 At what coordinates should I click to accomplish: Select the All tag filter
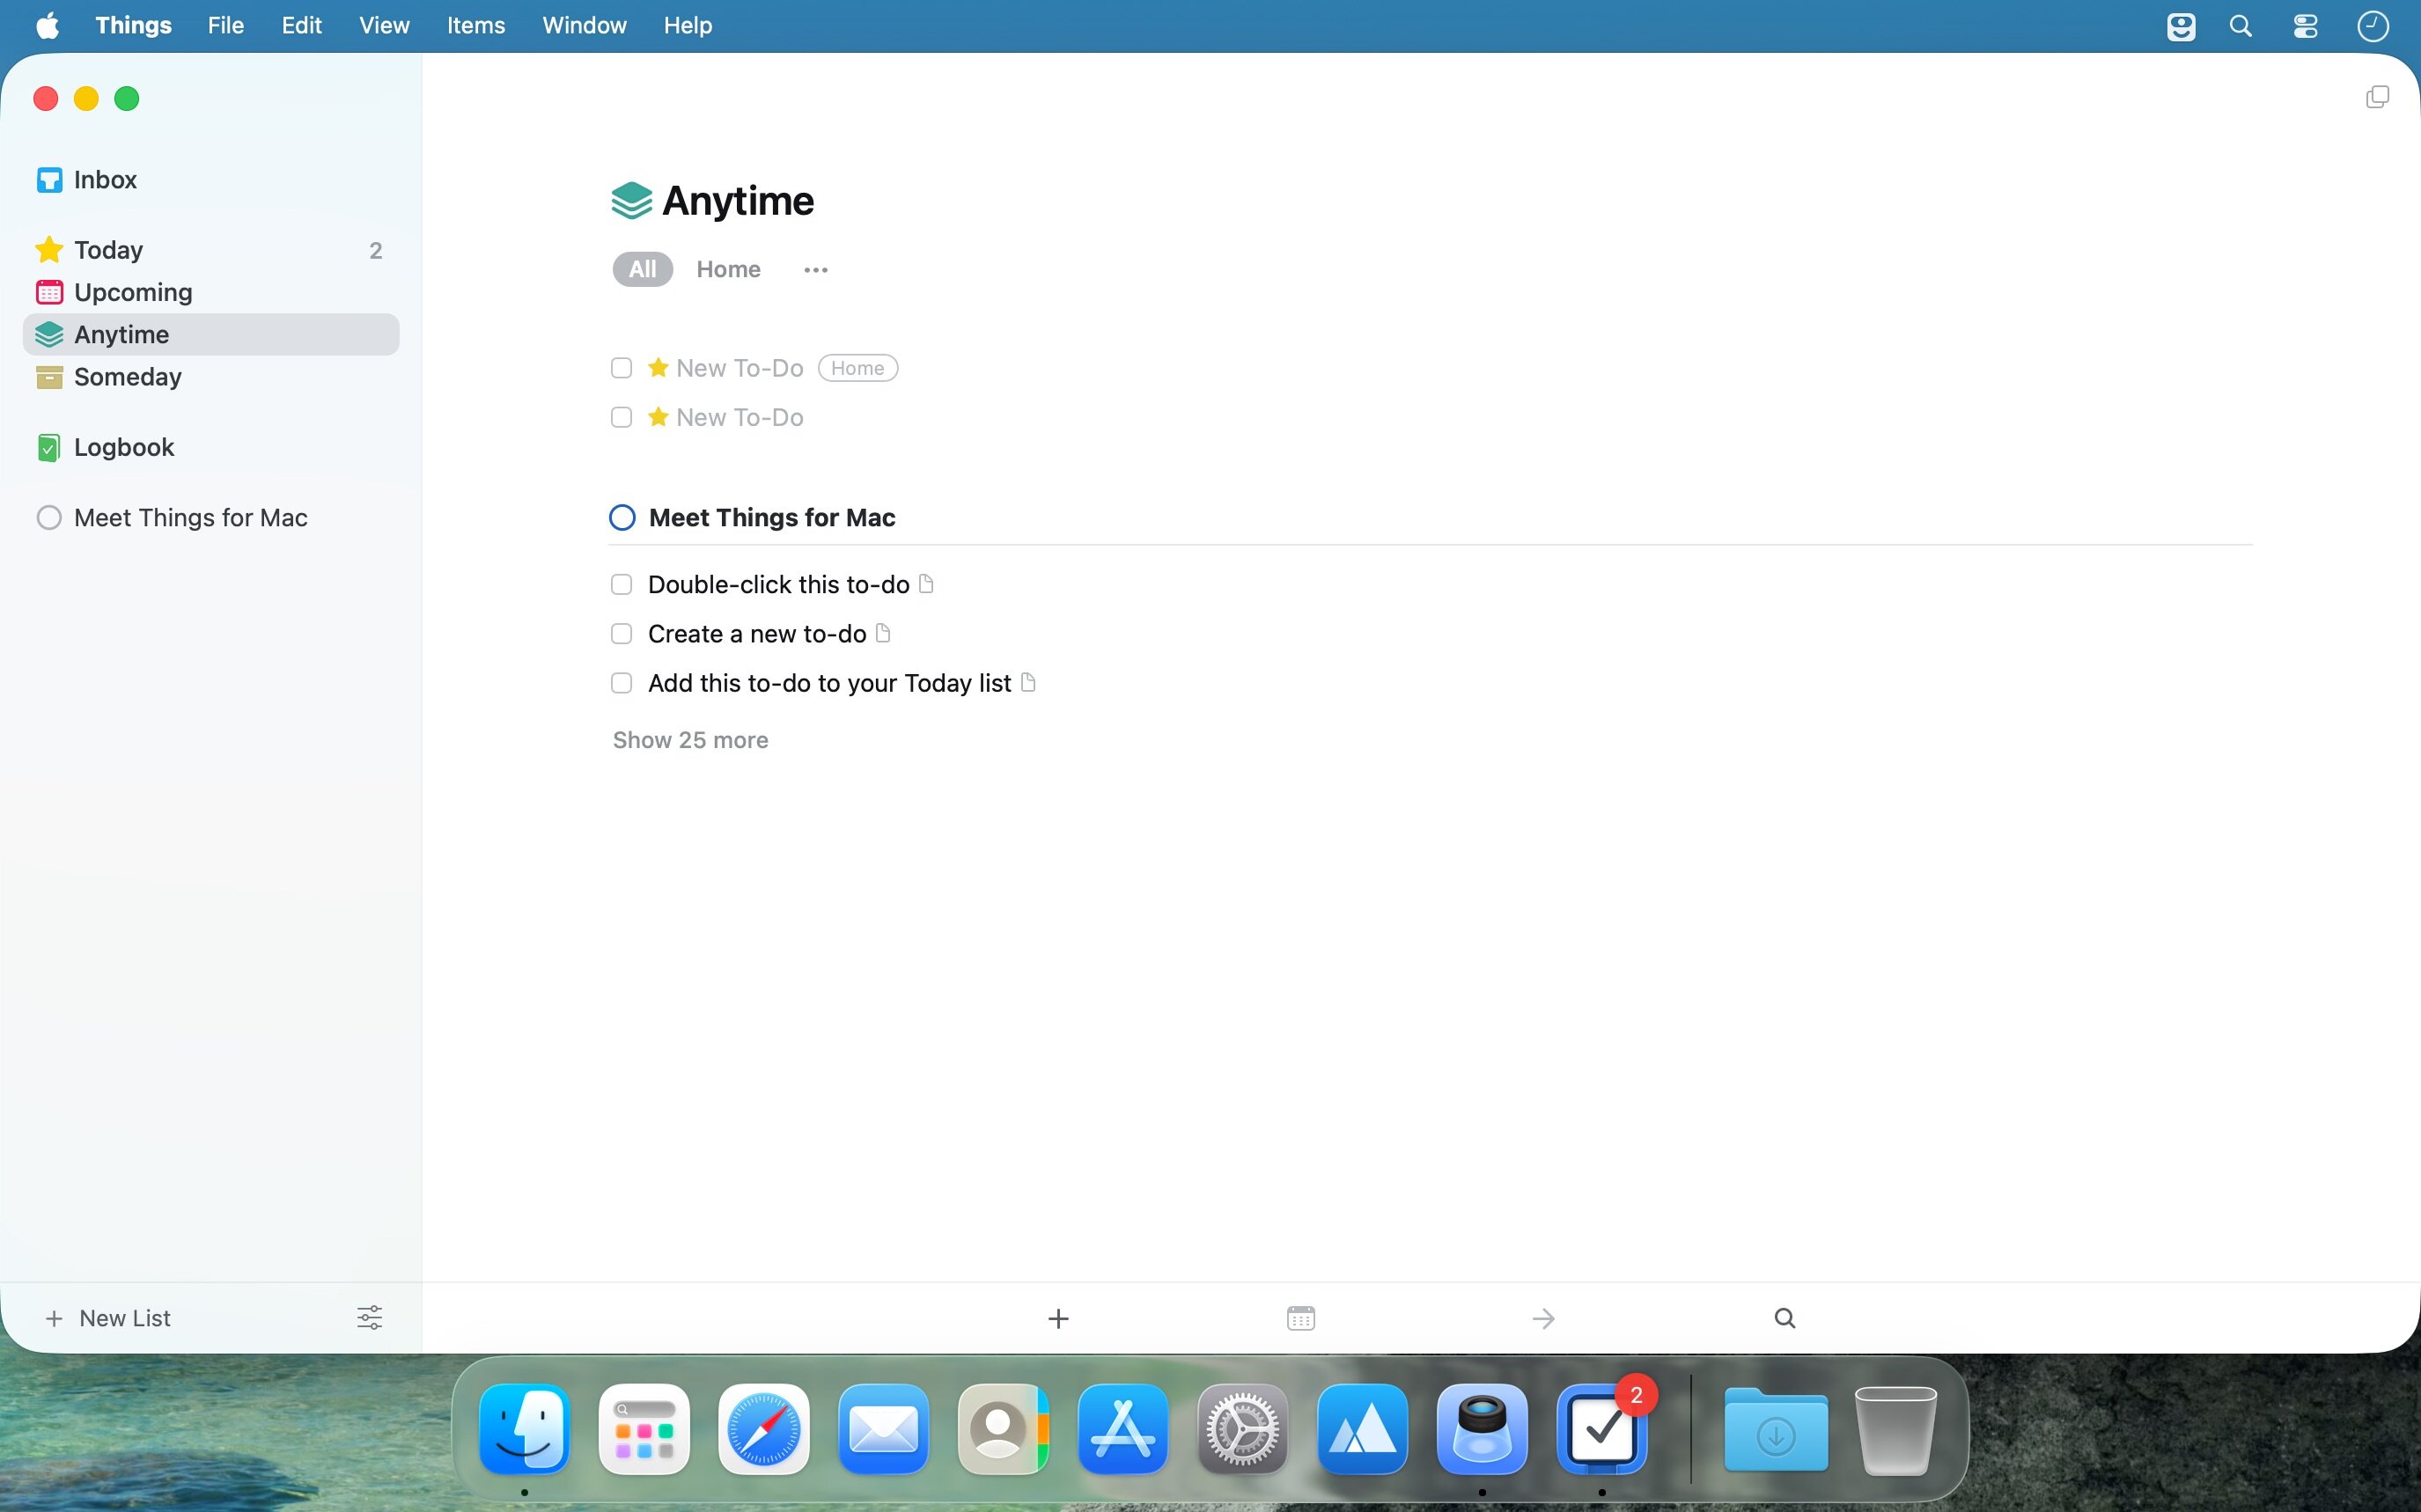click(642, 269)
